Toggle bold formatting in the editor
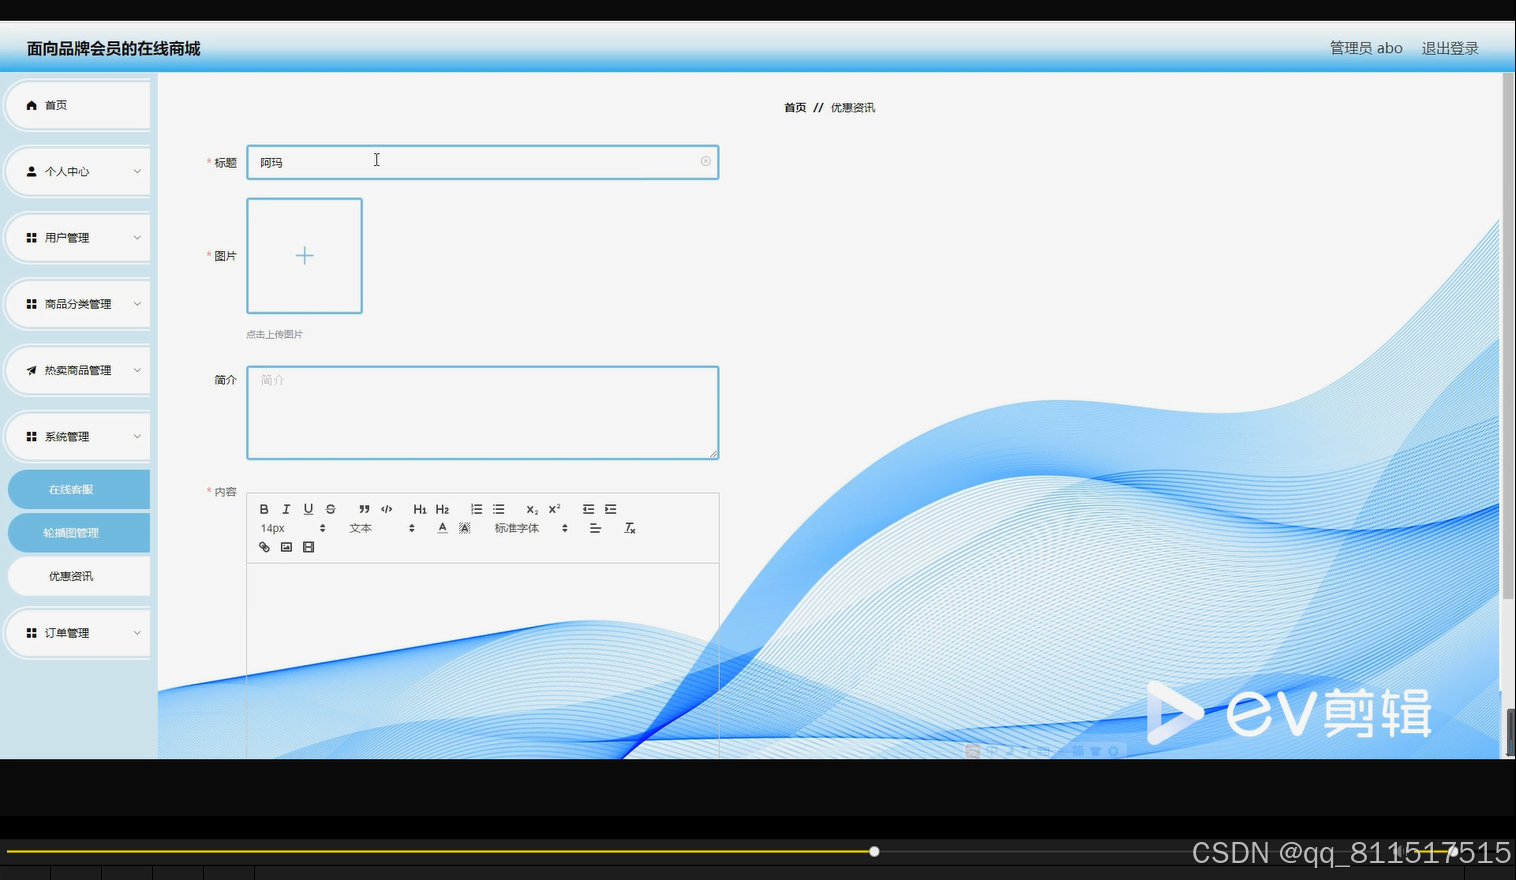1516x880 pixels. 264,509
